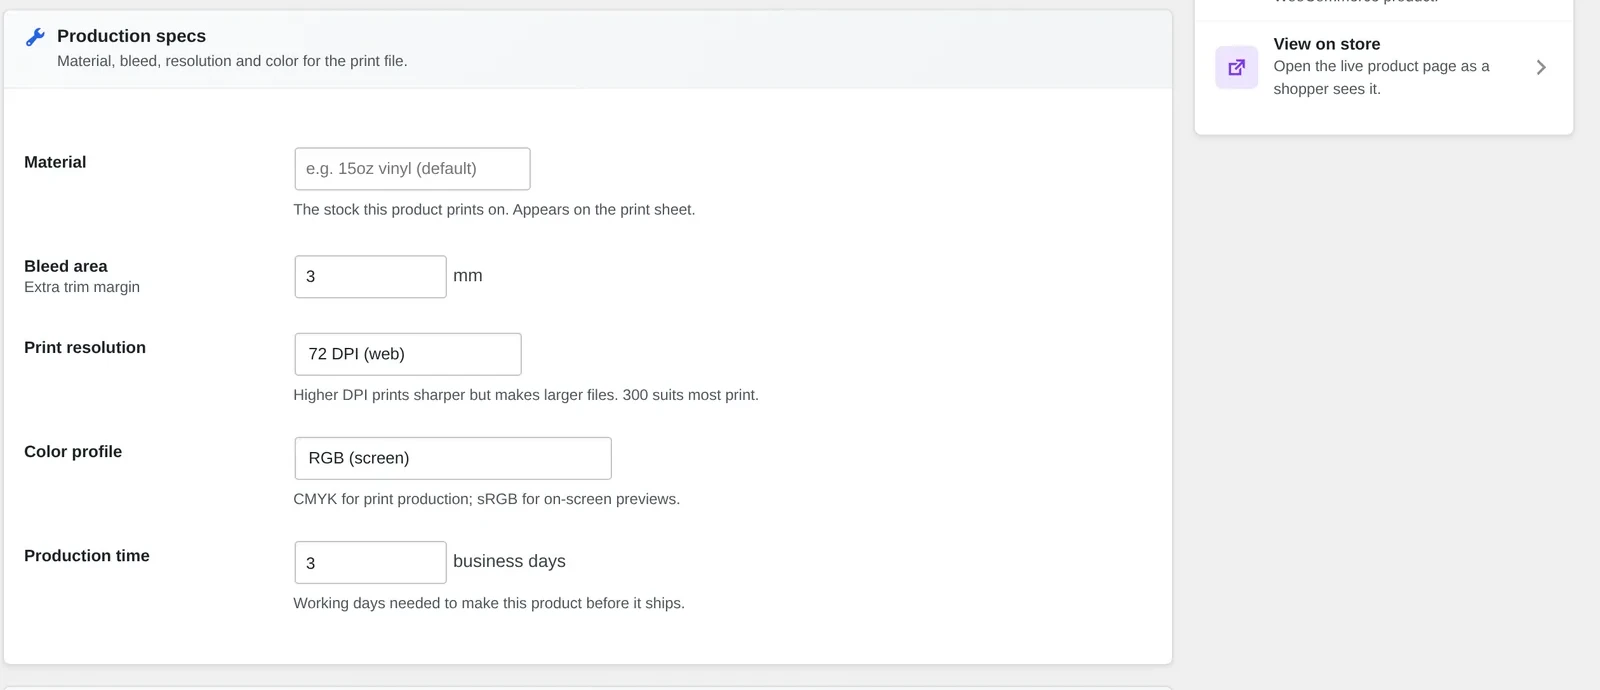Click the external-link icon for View on store
Image resolution: width=1600 pixels, height=690 pixels.
(x=1237, y=67)
